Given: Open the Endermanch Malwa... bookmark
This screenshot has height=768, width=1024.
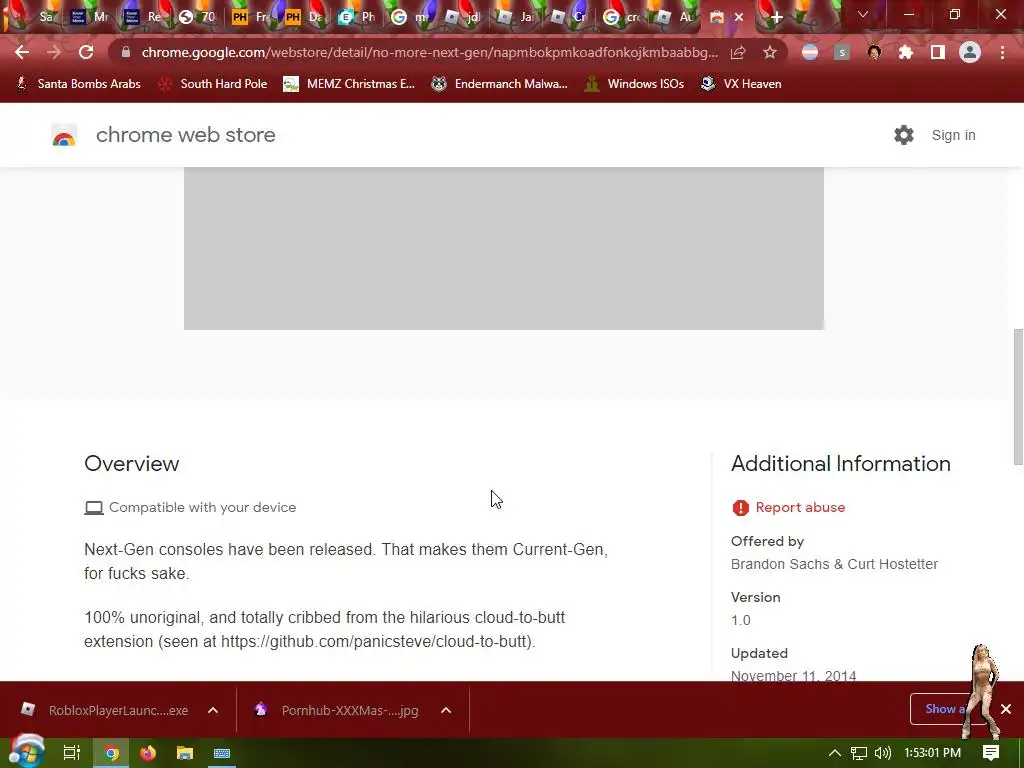Looking at the screenshot, I should (500, 84).
